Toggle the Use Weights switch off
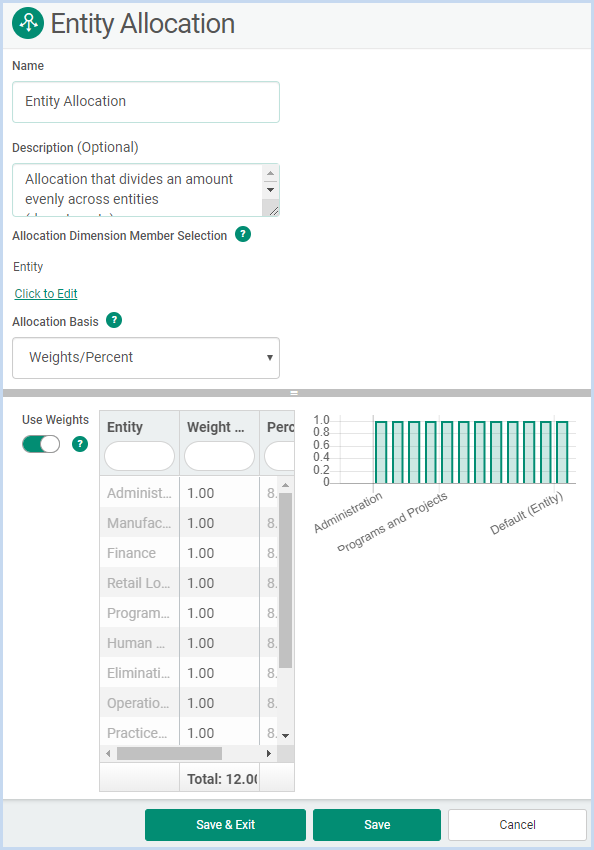This screenshot has width=594, height=850. coord(41,444)
